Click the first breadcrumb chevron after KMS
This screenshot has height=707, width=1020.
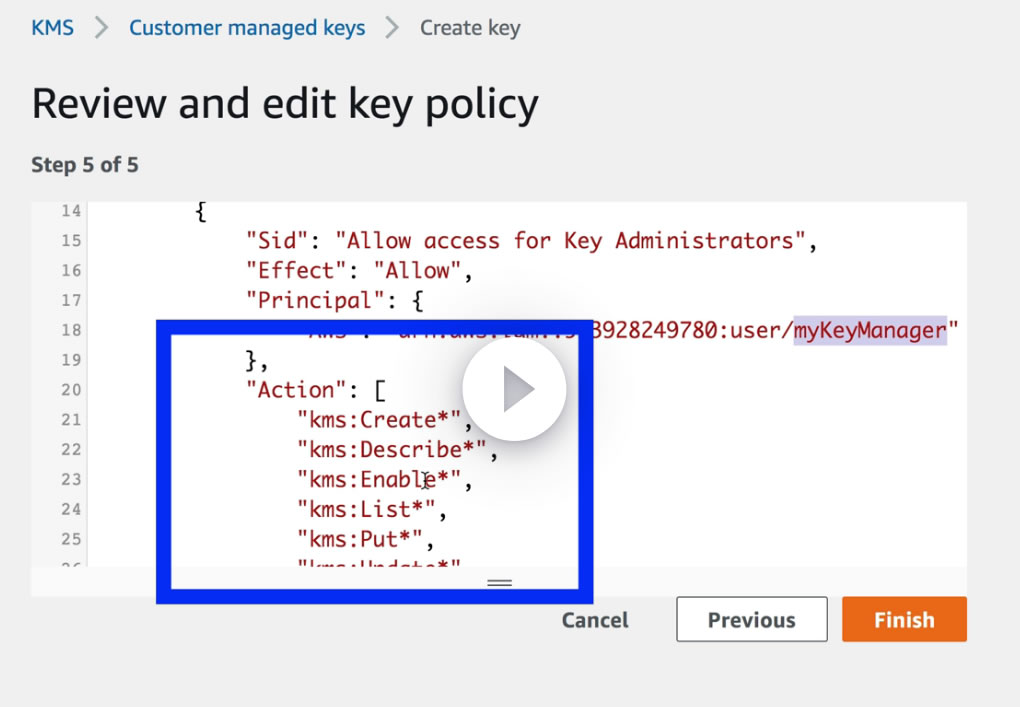coord(101,28)
